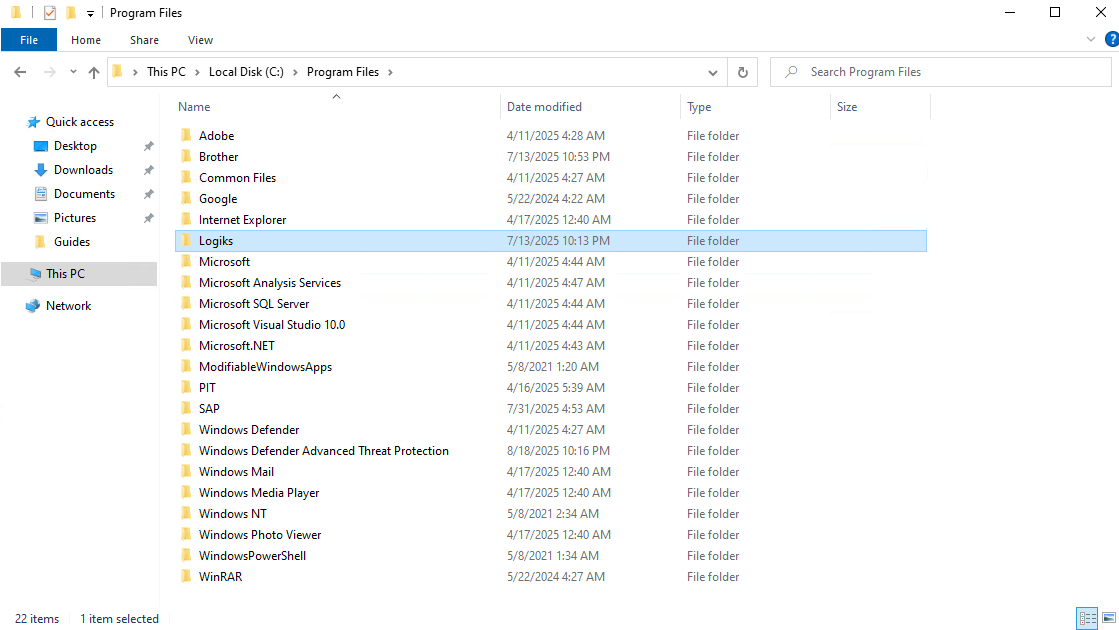This screenshot has height=630, width=1119.
Task: Switch to the View ribbon tab
Action: click(x=200, y=40)
